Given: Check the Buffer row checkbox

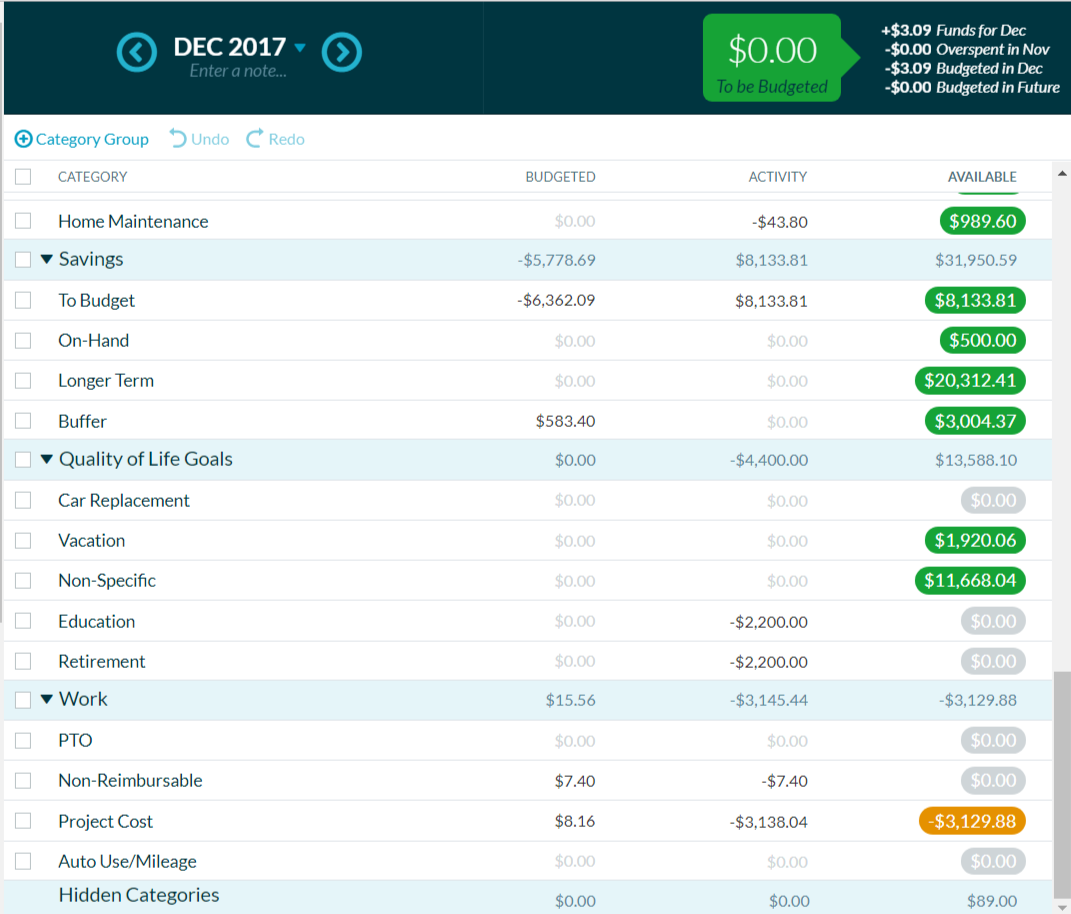Looking at the screenshot, I should tap(23, 421).
